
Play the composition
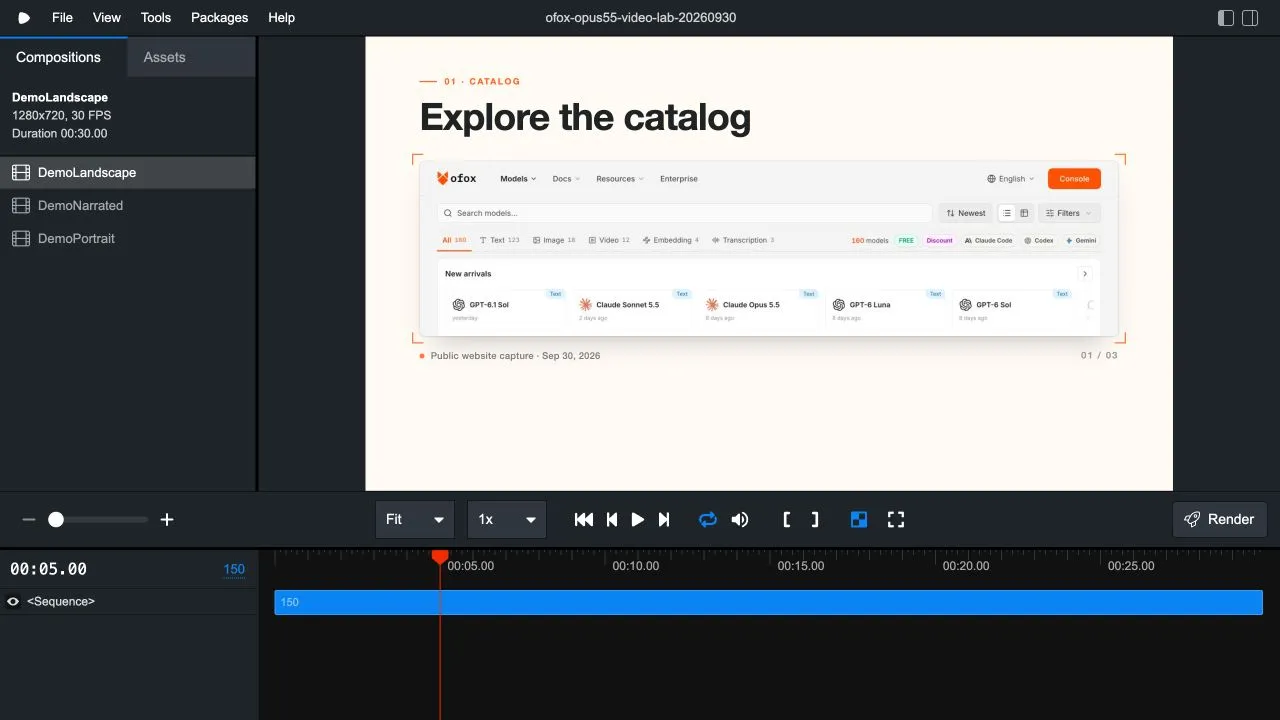(638, 519)
